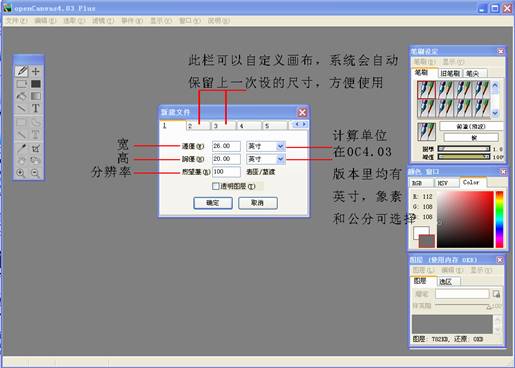Screen dimensions: 515x368
Task: Click the new layer icon in layer panel
Action: point(496,294)
